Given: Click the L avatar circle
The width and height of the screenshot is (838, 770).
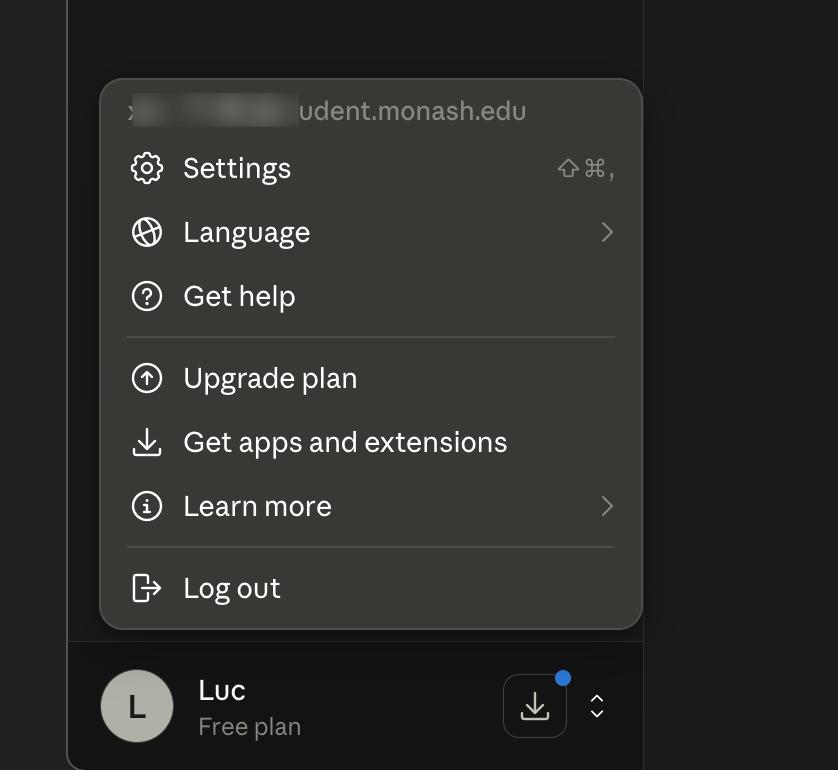Looking at the screenshot, I should [x=137, y=706].
